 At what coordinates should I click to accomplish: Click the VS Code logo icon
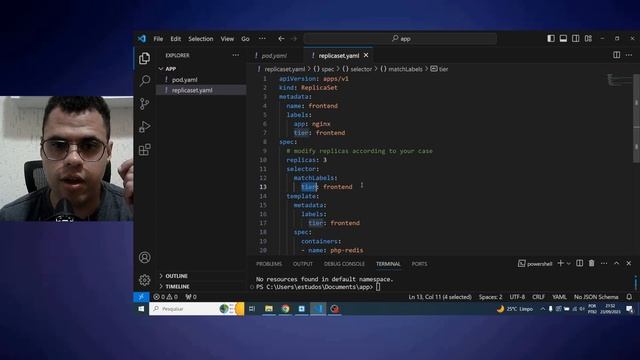[x=142, y=38]
